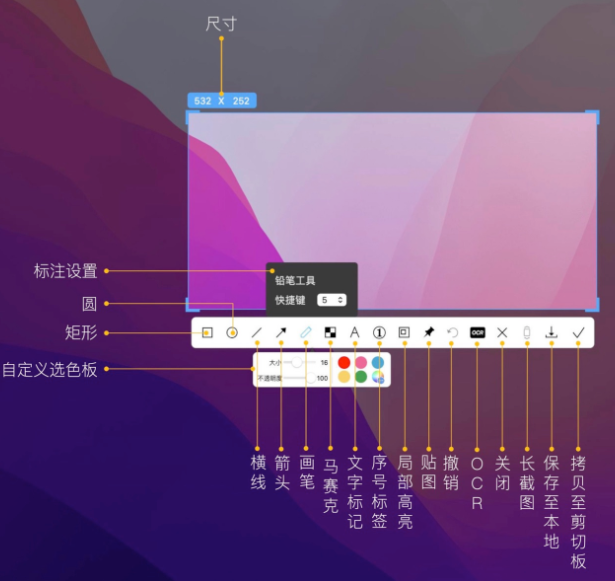Open the 快捷键 shortcut stepper showing 5
Viewport: 615px width, 581px height.
[x=331, y=300]
